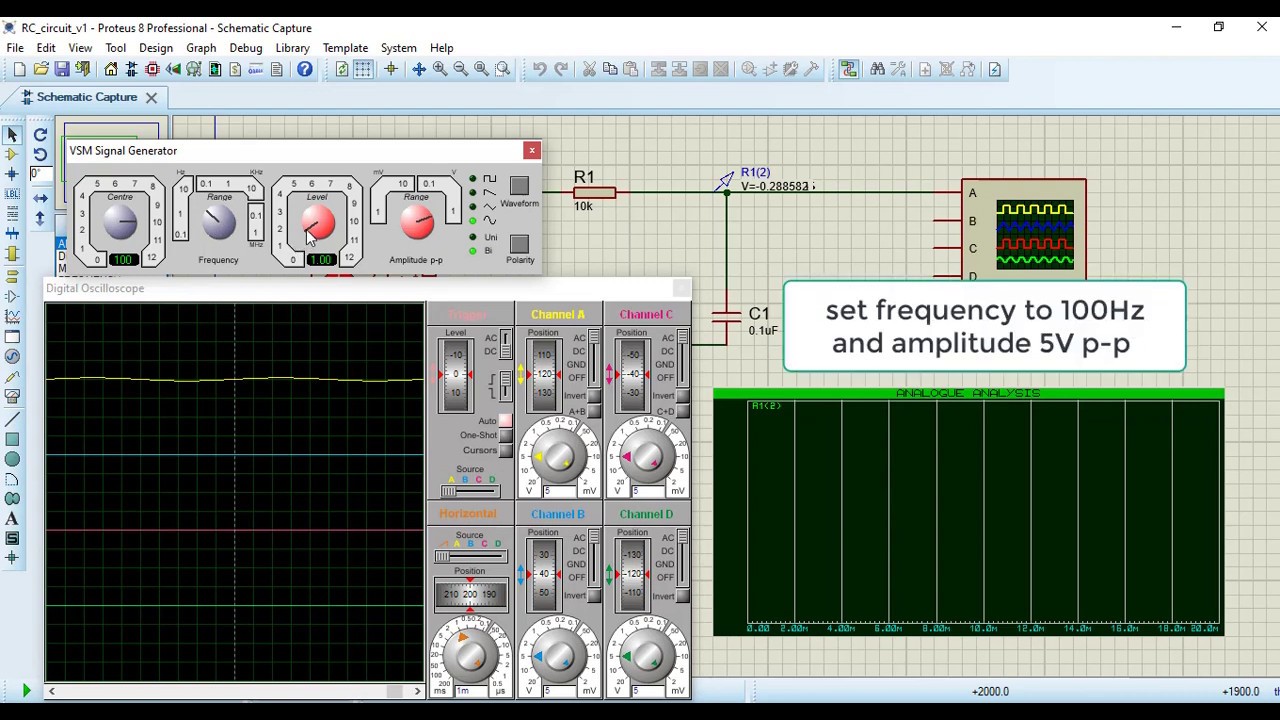Image resolution: width=1280 pixels, height=720 pixels.
Task: Click the undo arrow icon
Action: (x=540, y=69)
